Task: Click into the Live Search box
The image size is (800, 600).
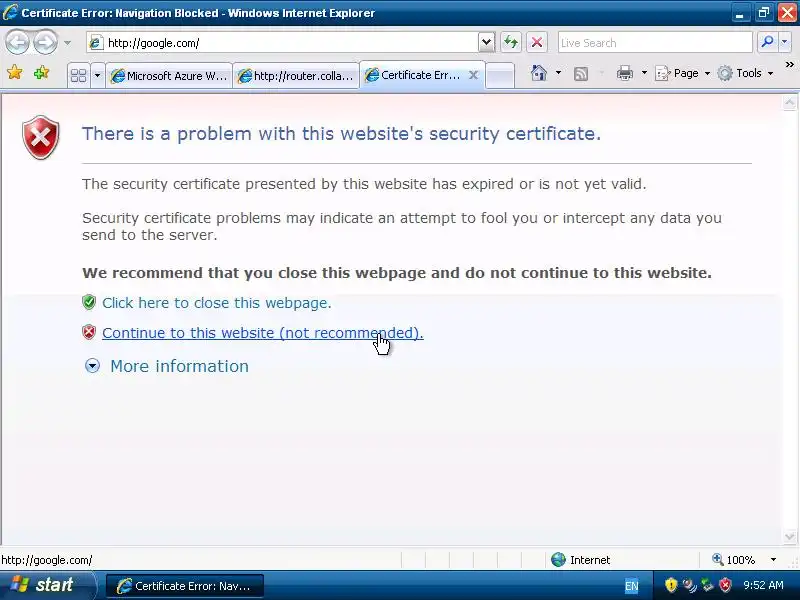Action: click(655, 43)
